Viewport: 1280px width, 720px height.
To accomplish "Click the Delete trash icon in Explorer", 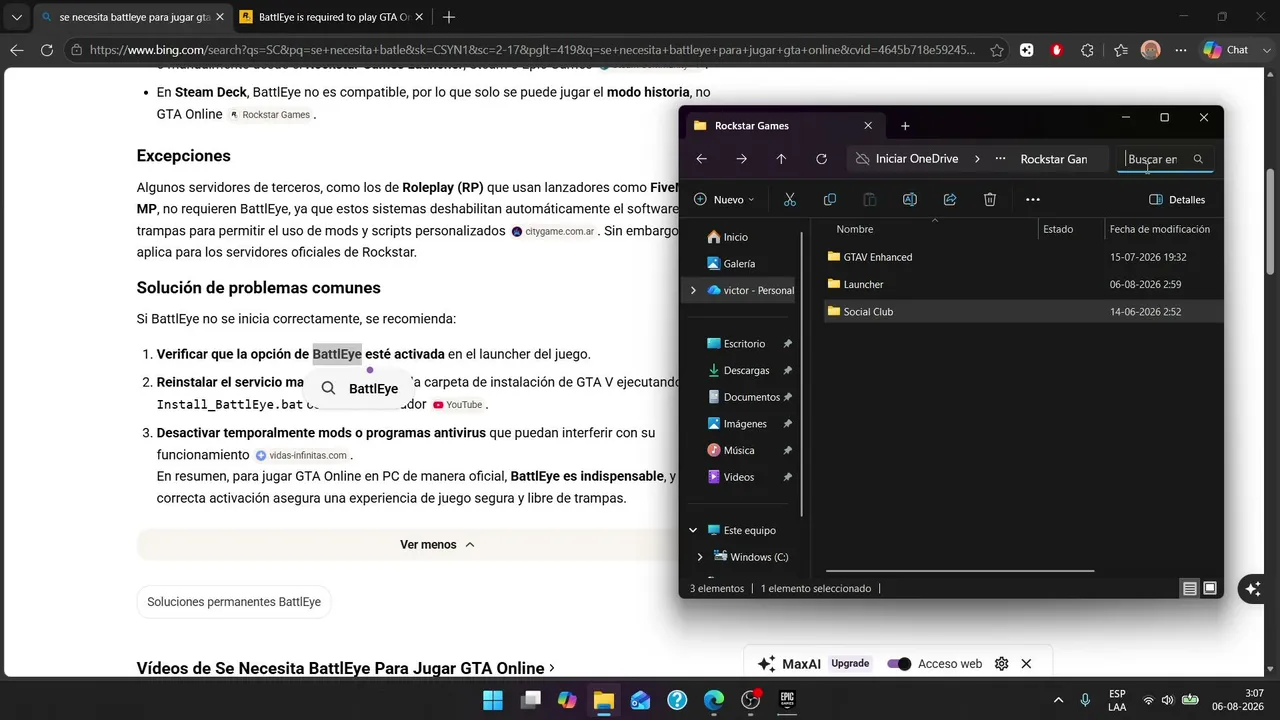I will [990, 200].
